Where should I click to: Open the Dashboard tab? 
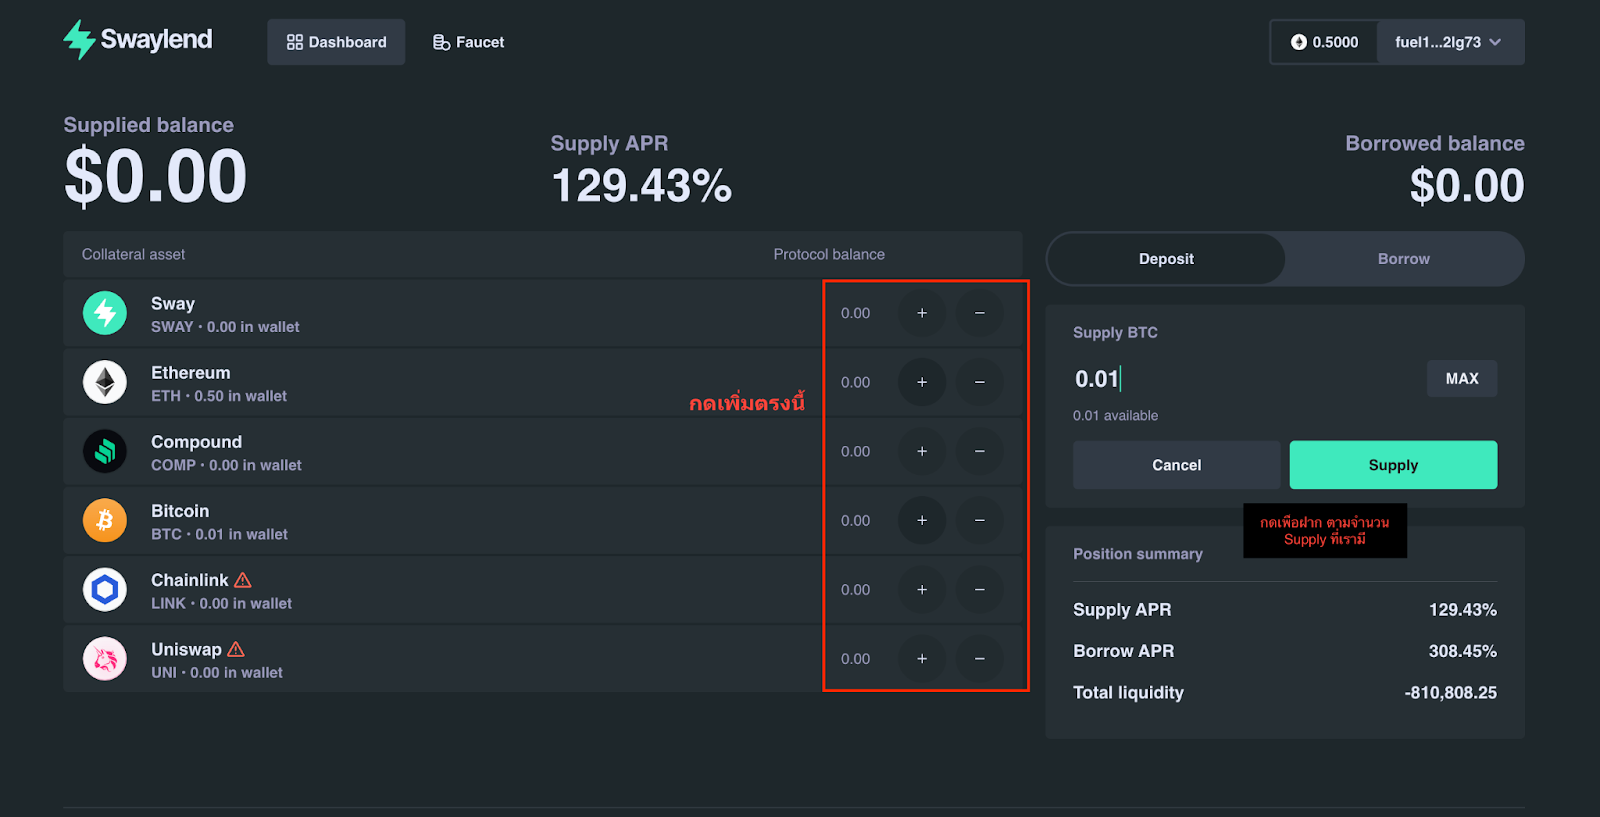point(336,42)
